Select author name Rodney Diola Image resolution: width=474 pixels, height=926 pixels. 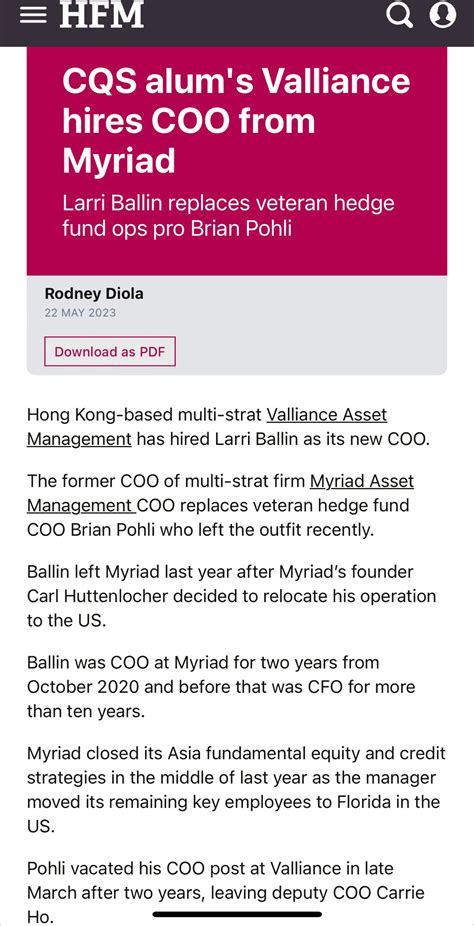coord(94,294)
